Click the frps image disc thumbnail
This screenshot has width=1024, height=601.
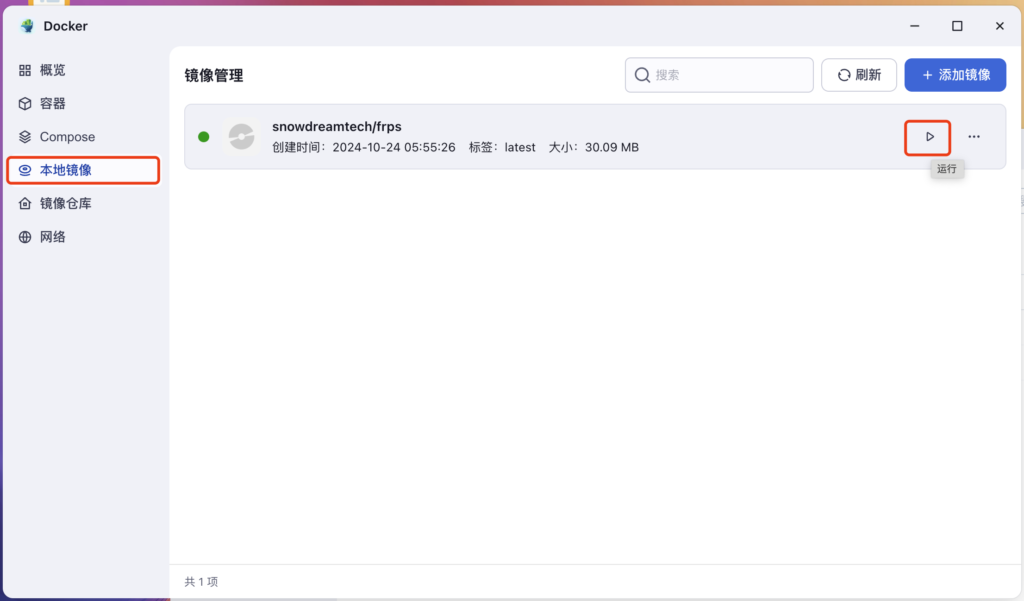click(x=241, y=137)
